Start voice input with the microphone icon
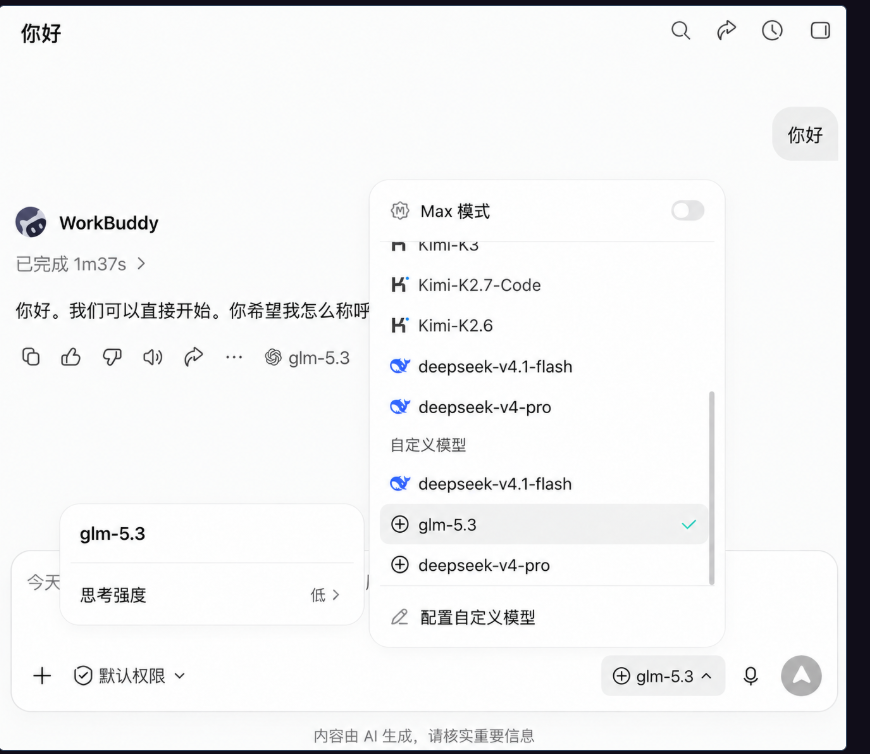The image size is (870, 754). pos(751,676)
